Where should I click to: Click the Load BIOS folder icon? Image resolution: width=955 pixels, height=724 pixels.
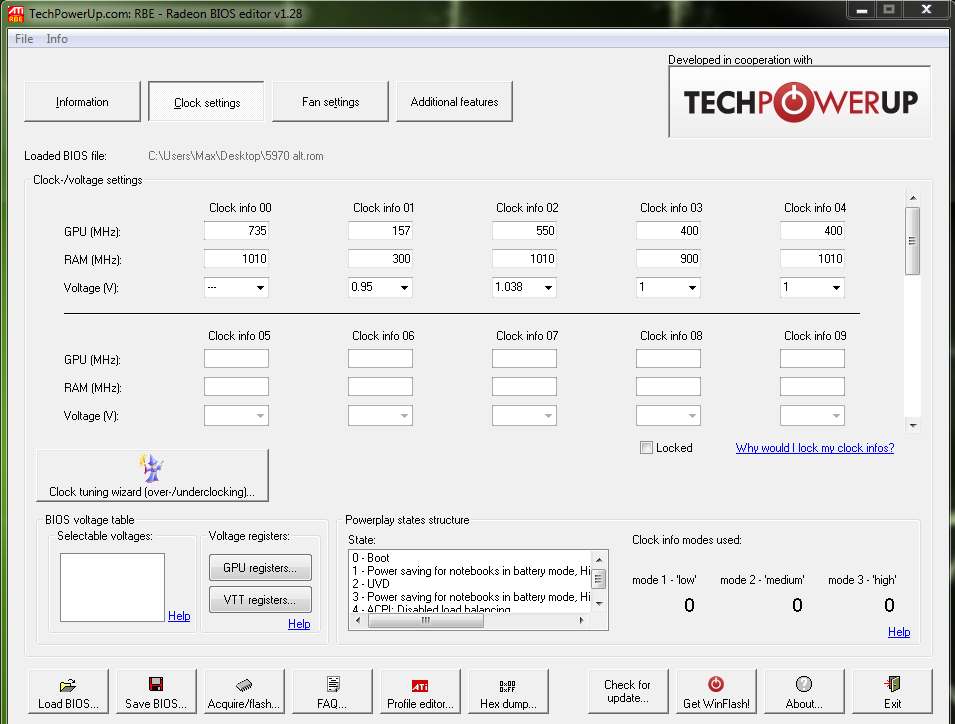tap(68, 685)
